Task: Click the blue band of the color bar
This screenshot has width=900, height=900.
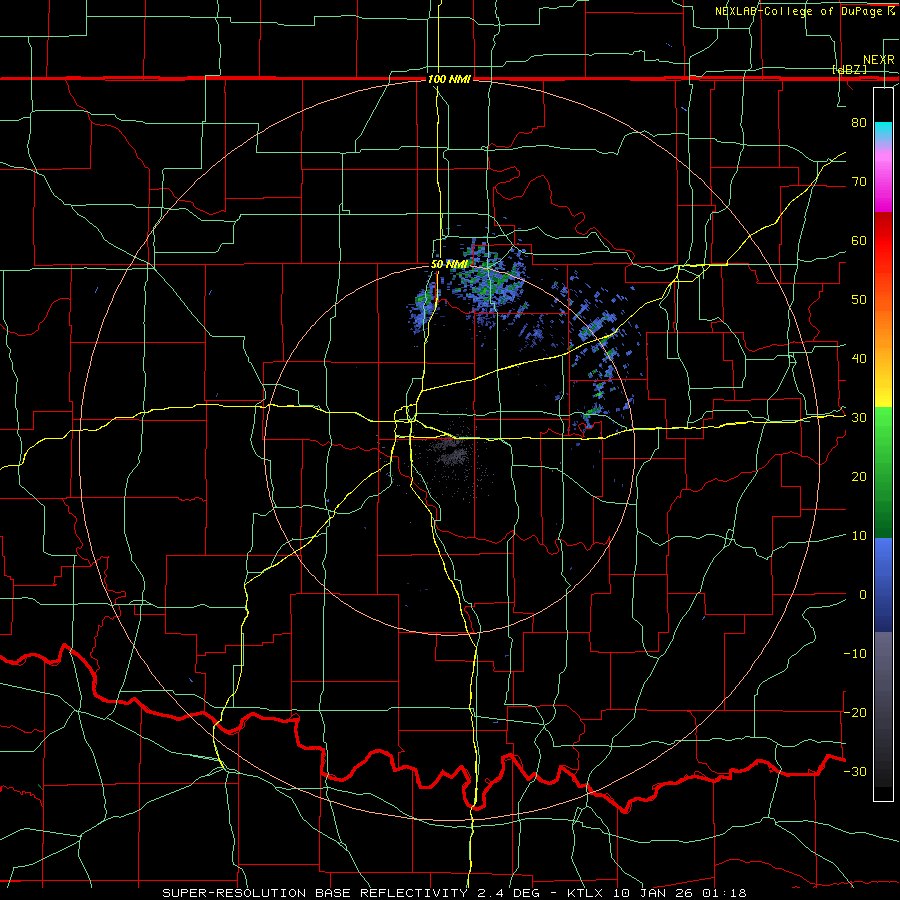Action: click(883, 585)
